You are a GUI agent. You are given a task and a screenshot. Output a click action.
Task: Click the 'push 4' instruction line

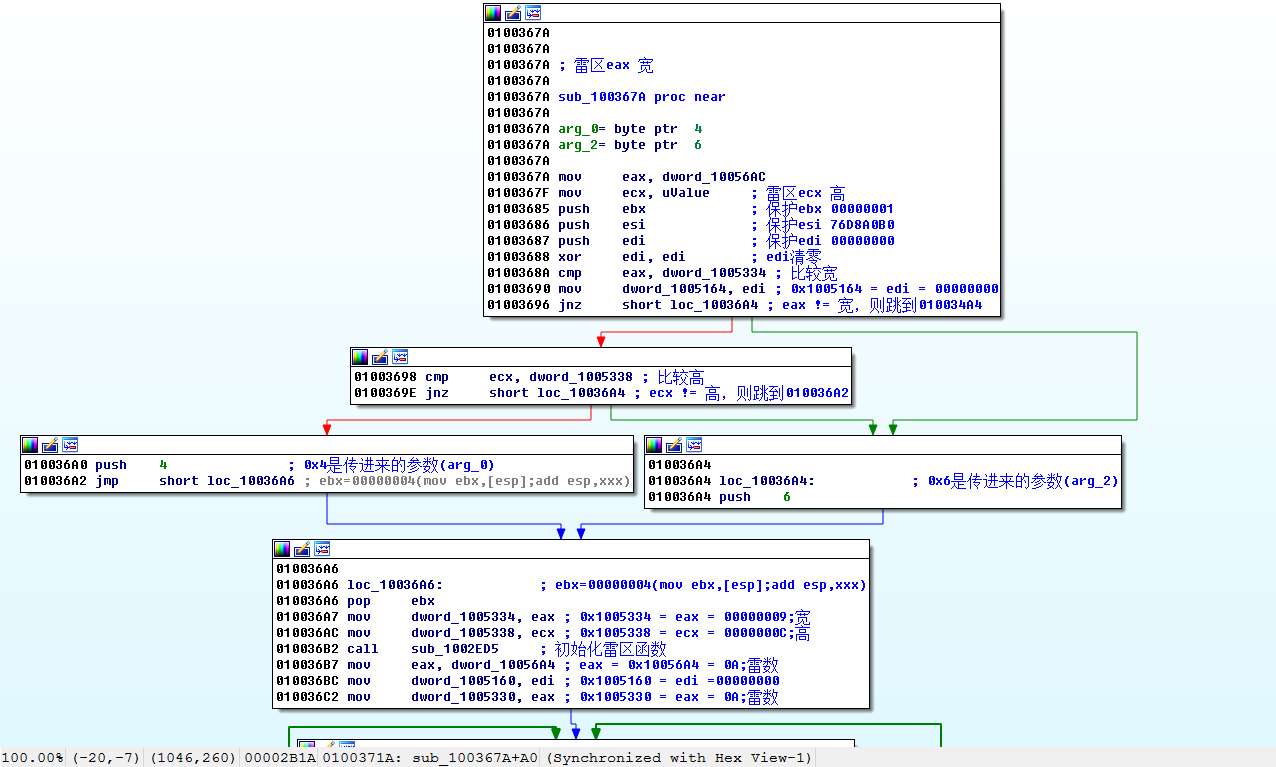[131, 465]
